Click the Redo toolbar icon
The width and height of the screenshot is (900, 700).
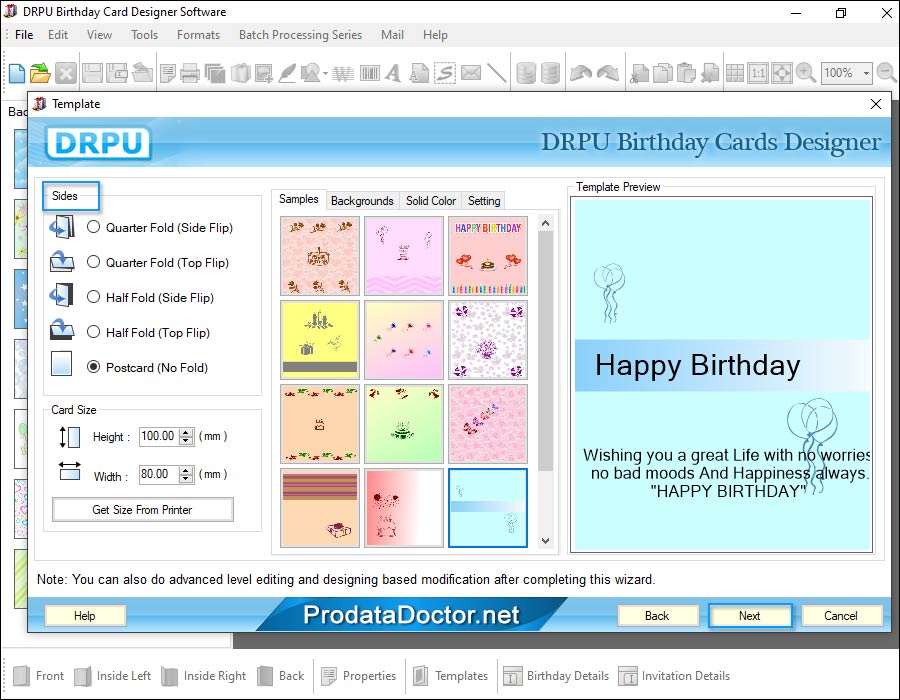pos(608,73)
